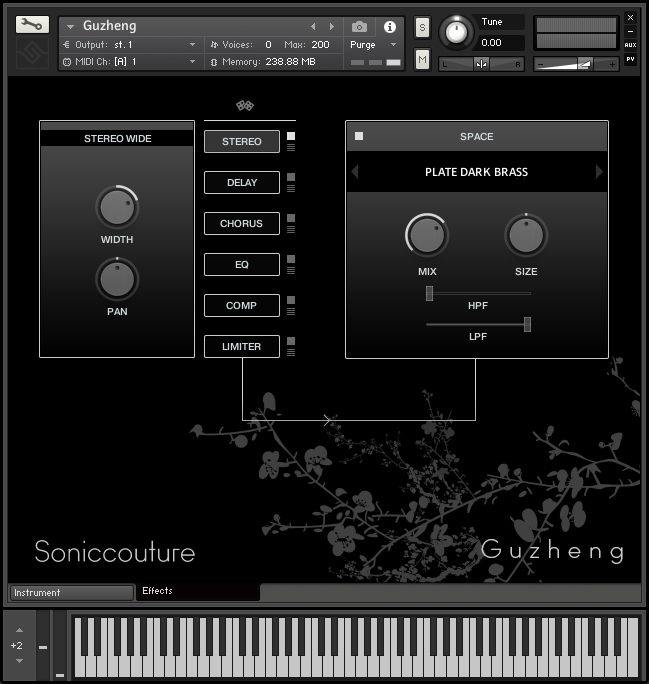Open Output st. 1 dropdown
Screen dimensions: 649x684
(193, 44)
